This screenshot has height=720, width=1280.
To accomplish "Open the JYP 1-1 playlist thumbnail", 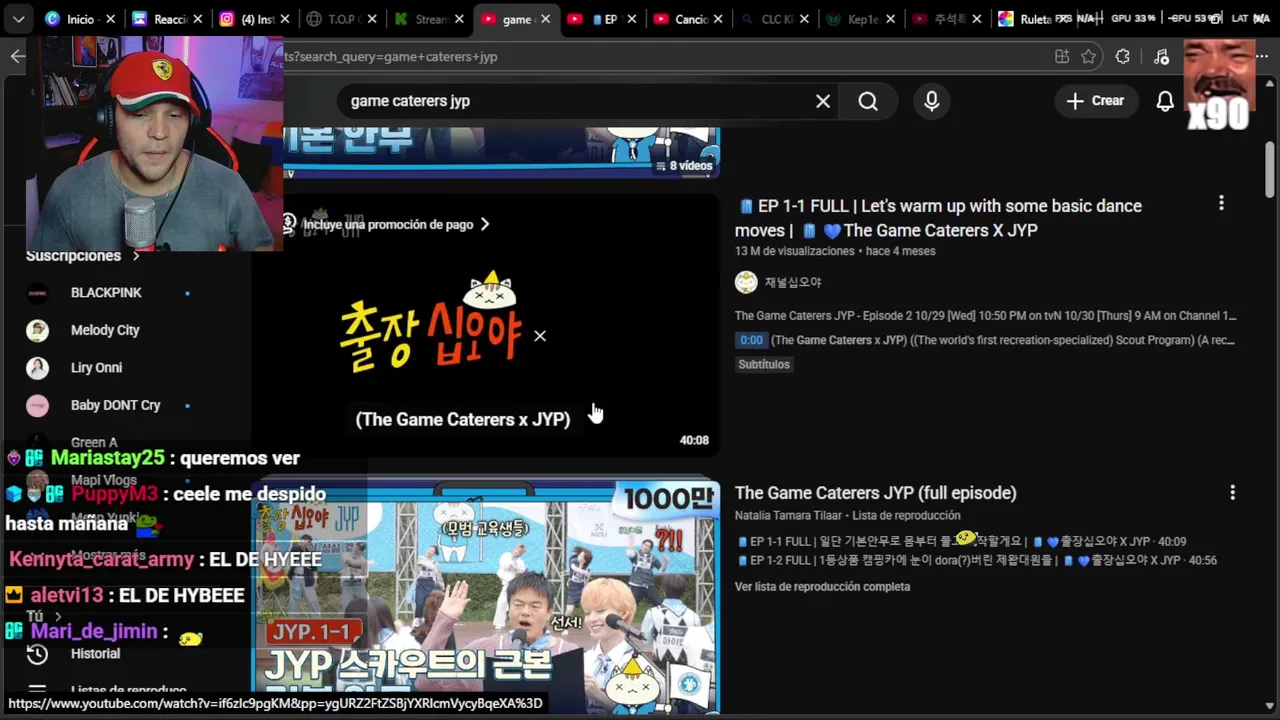I will pos(485,596).
